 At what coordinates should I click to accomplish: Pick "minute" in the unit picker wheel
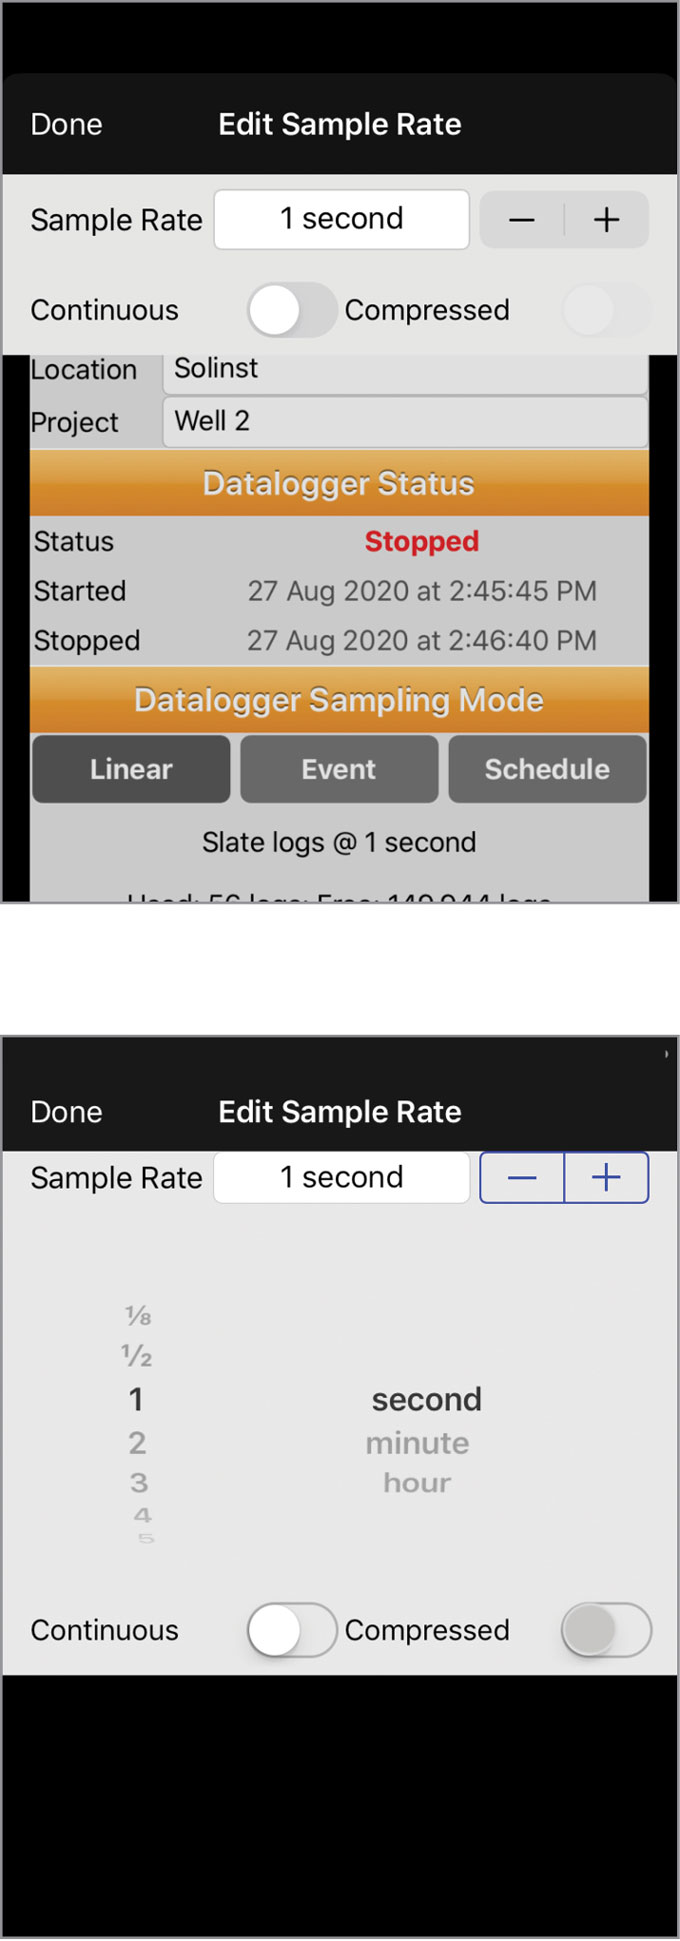pyautogui.click(x=417, y=1443)
